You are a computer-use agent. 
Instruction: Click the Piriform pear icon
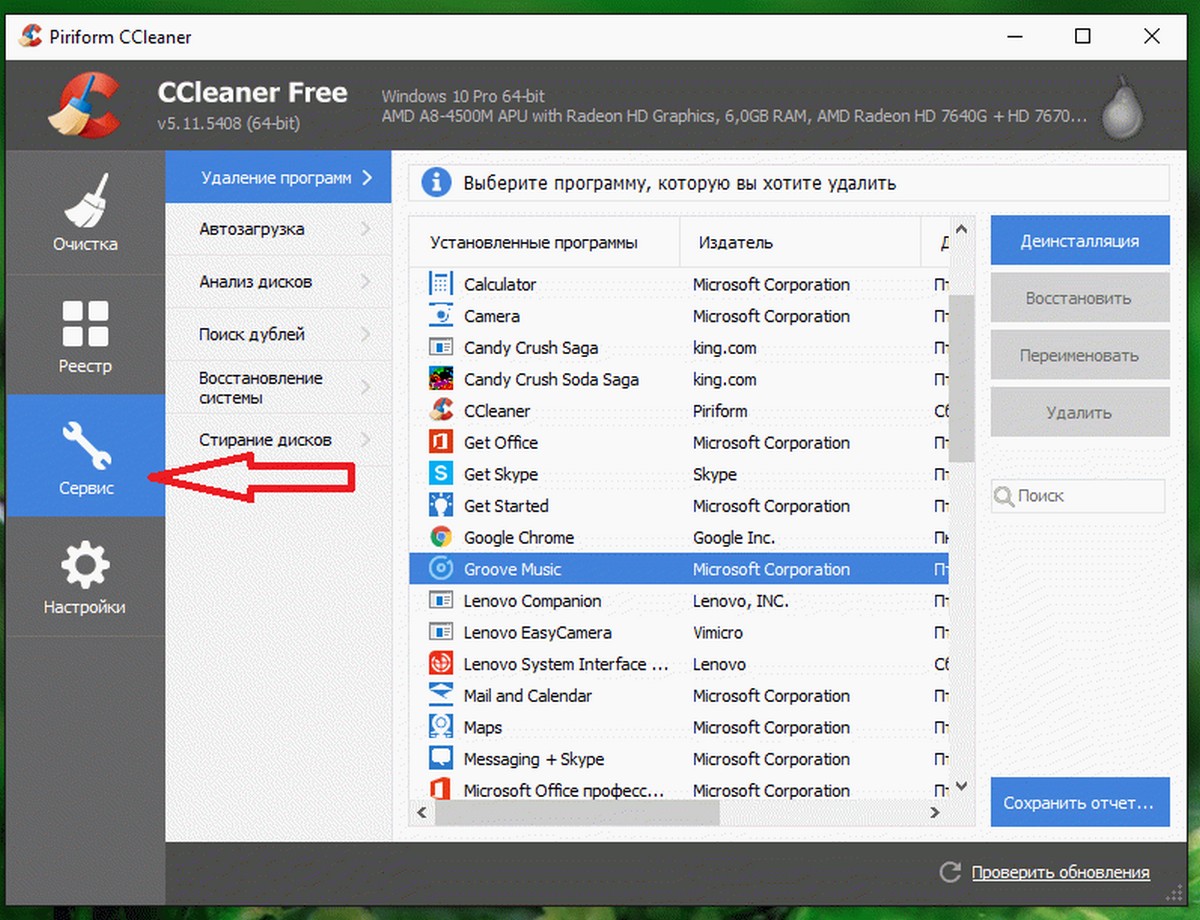(1123, 106)
